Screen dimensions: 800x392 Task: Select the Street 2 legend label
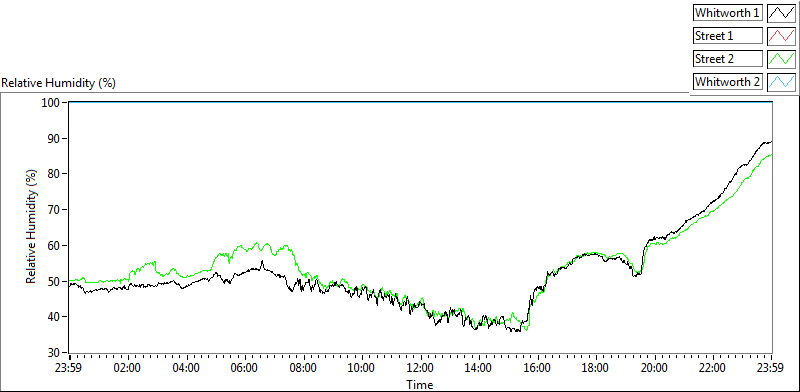point(728,59)
